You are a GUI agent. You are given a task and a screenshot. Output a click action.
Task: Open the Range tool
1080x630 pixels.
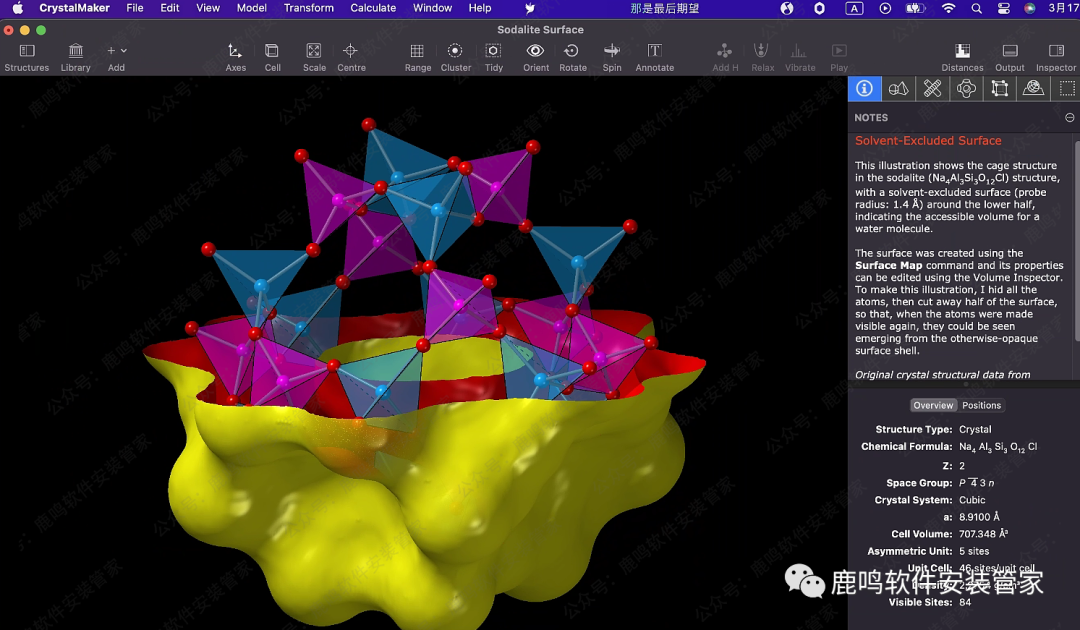417,51
